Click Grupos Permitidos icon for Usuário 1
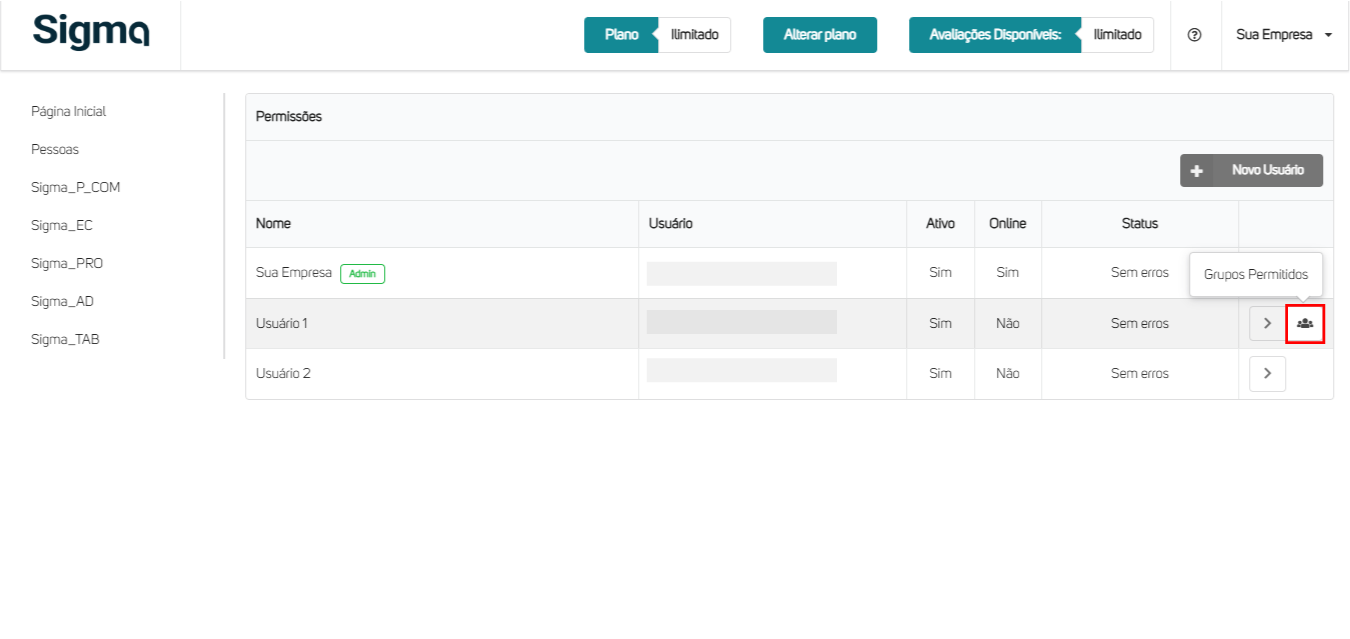1350x639 pixels. click(1305, 324)
